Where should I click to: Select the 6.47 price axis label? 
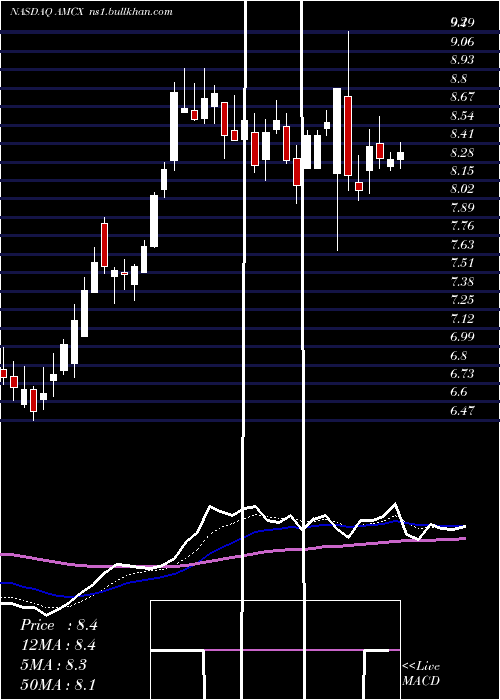coord(462,412)
